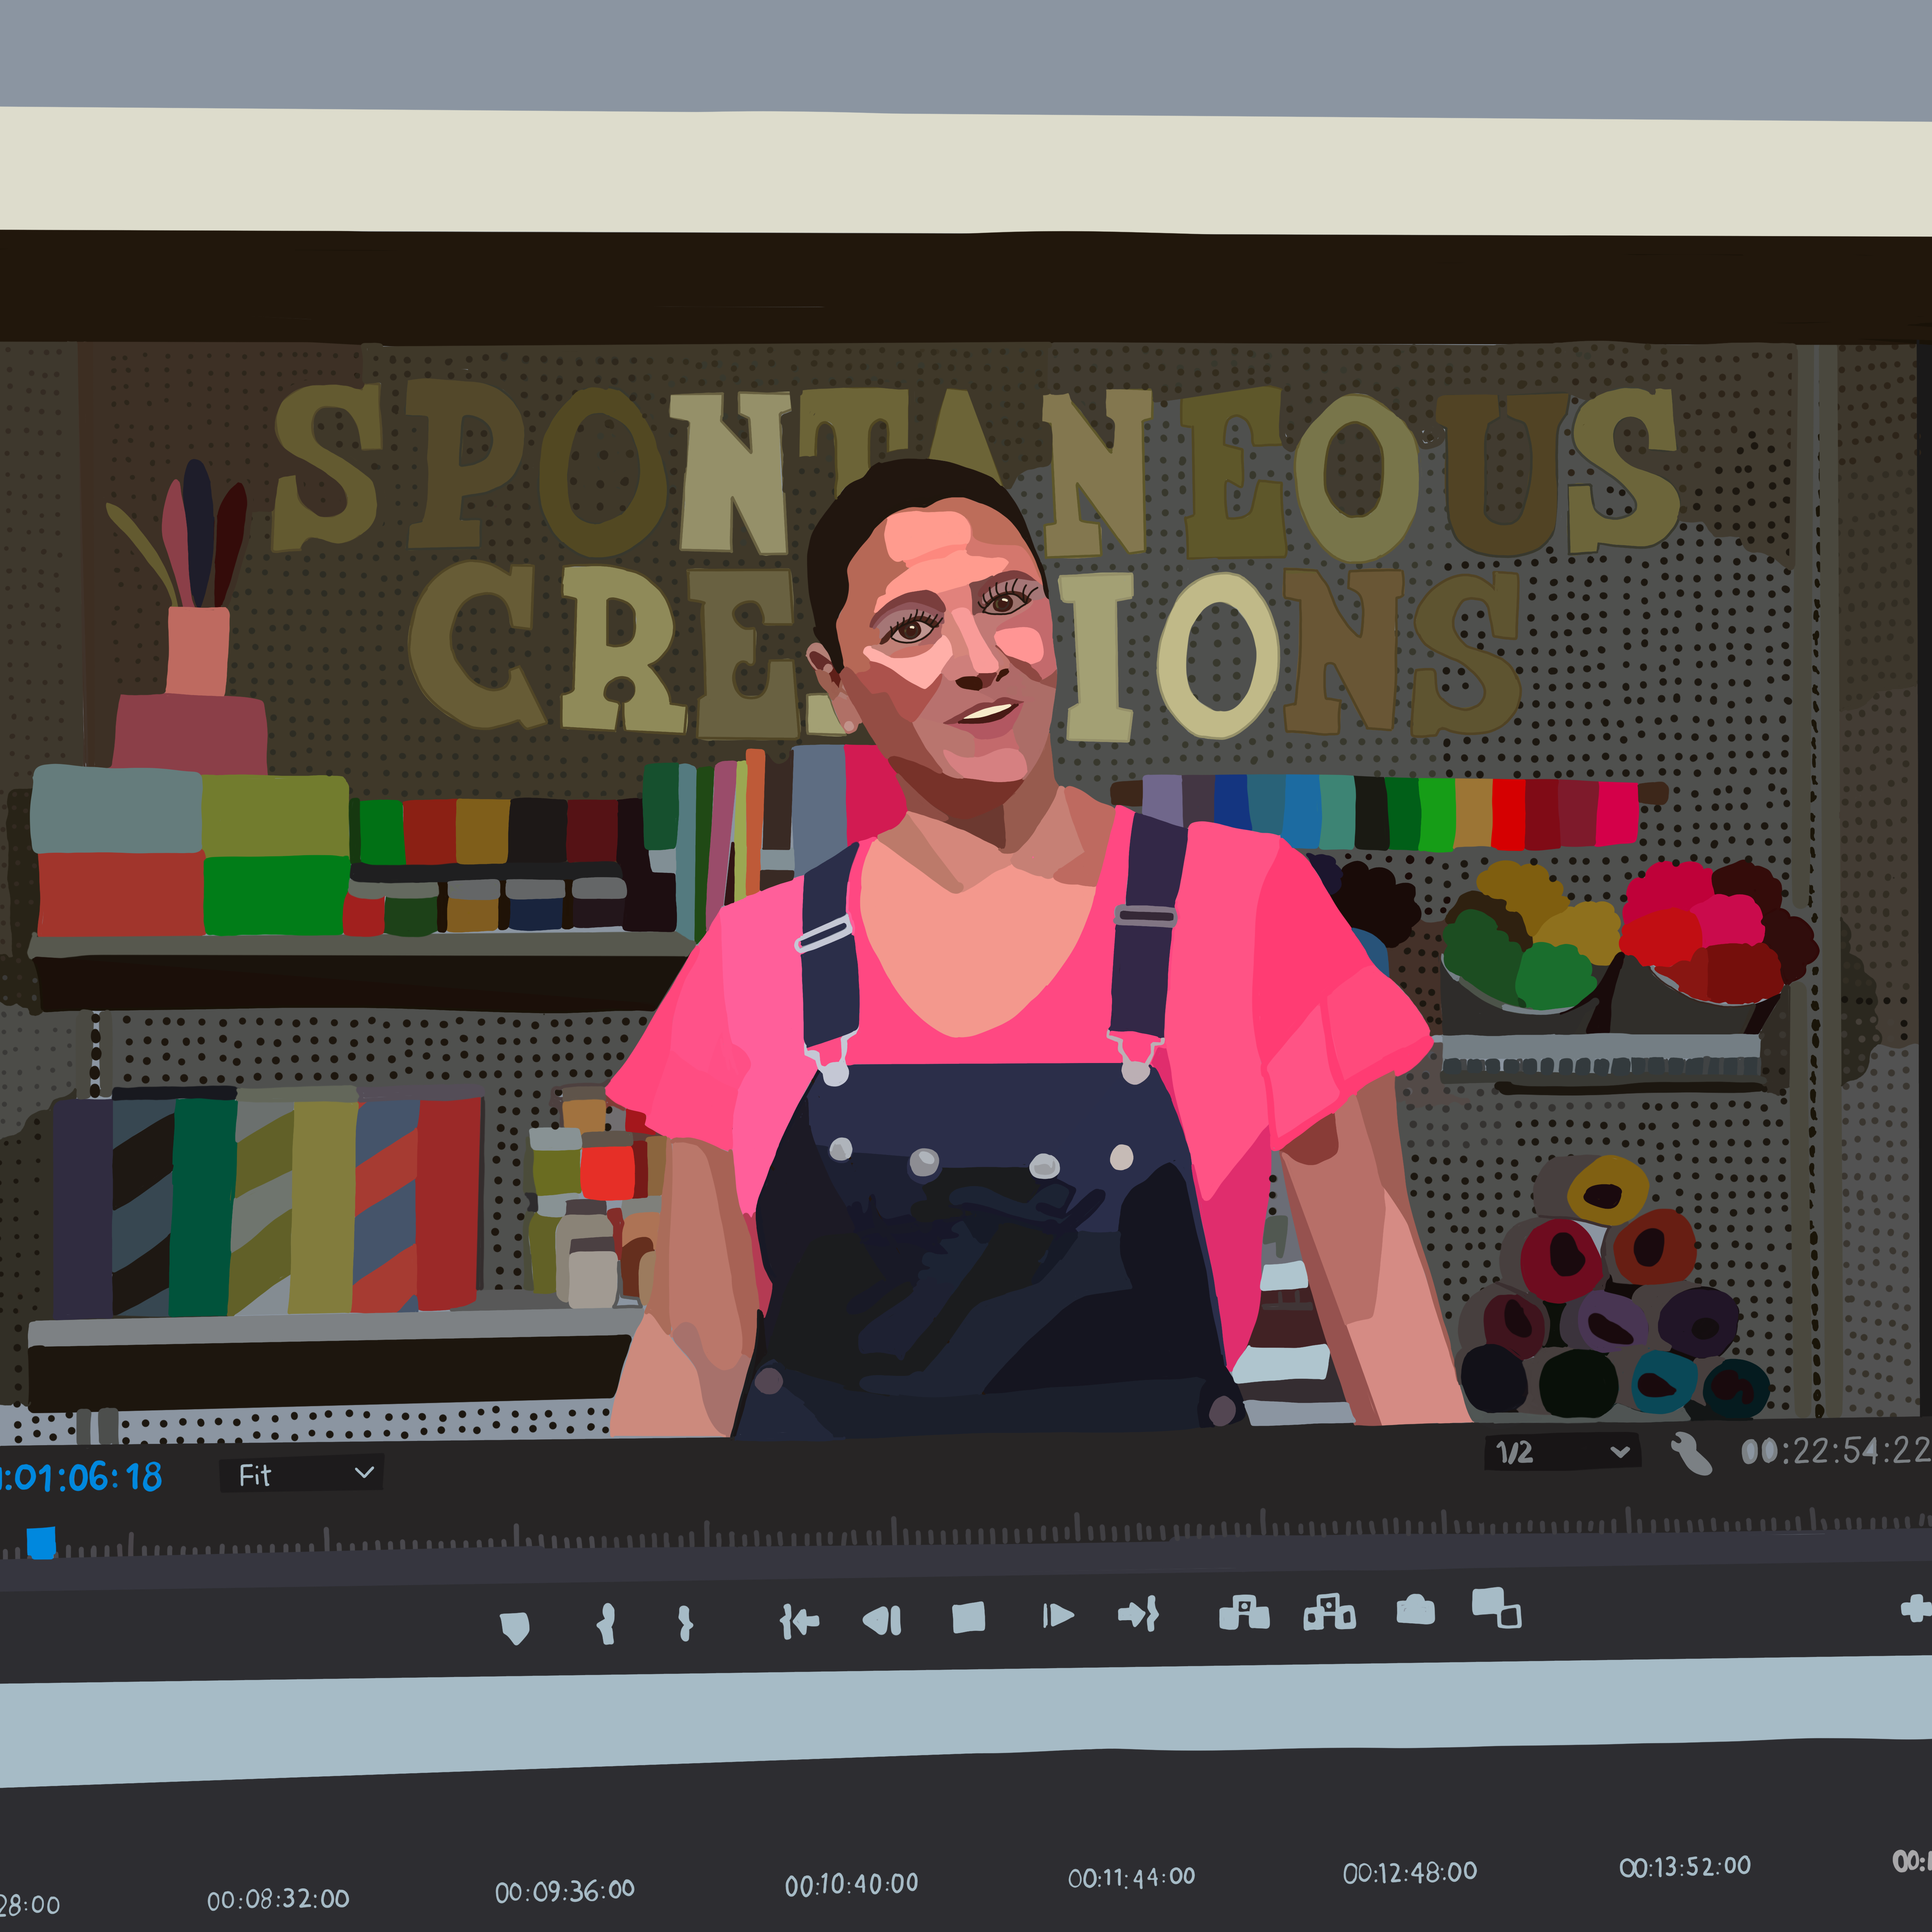This screenshot has height=1932, width=1932.
Task: Click the blue playhead on the monitor ruler
Action: [x=41, y=1543]
